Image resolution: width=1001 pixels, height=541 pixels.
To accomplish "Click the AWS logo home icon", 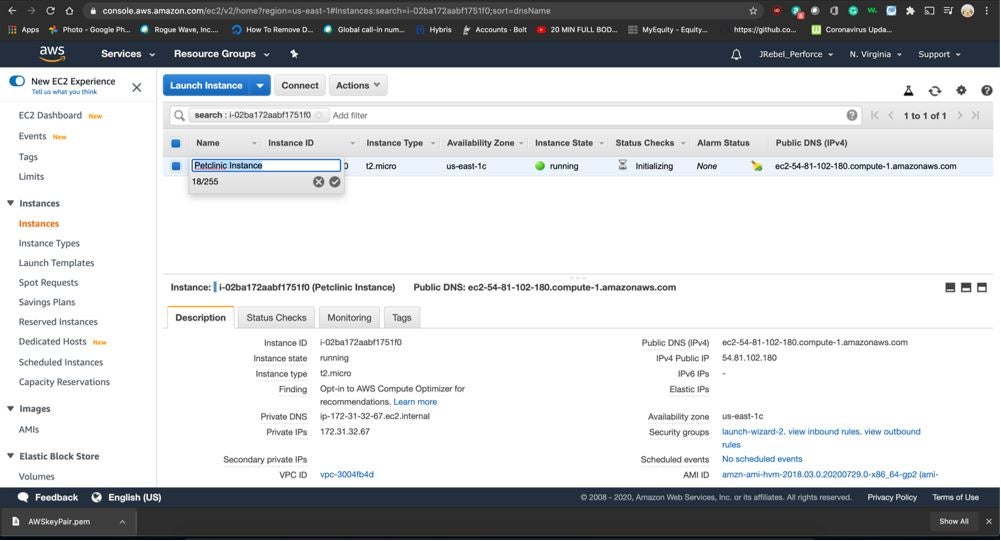I will click(x=52, y=54).
